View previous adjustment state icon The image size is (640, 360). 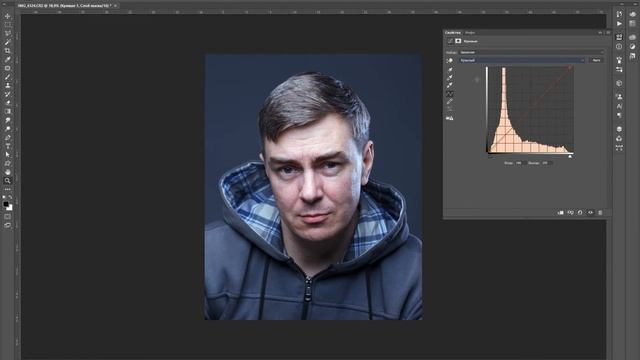(570, 213)
